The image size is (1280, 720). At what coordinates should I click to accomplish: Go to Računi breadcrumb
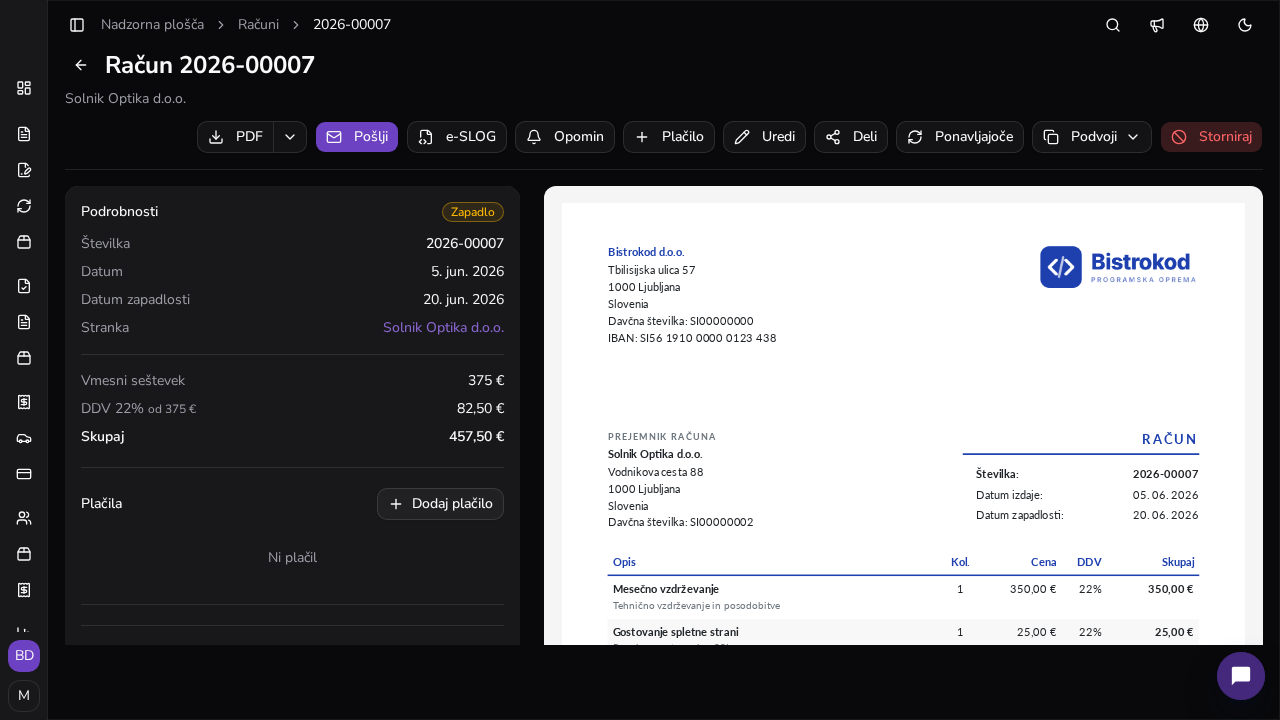258,24
